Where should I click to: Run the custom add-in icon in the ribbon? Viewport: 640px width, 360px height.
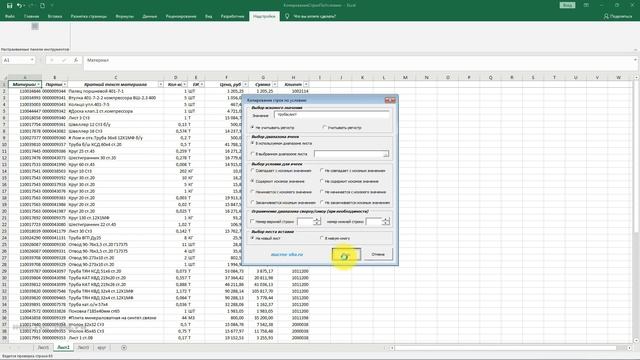[35, 27]
